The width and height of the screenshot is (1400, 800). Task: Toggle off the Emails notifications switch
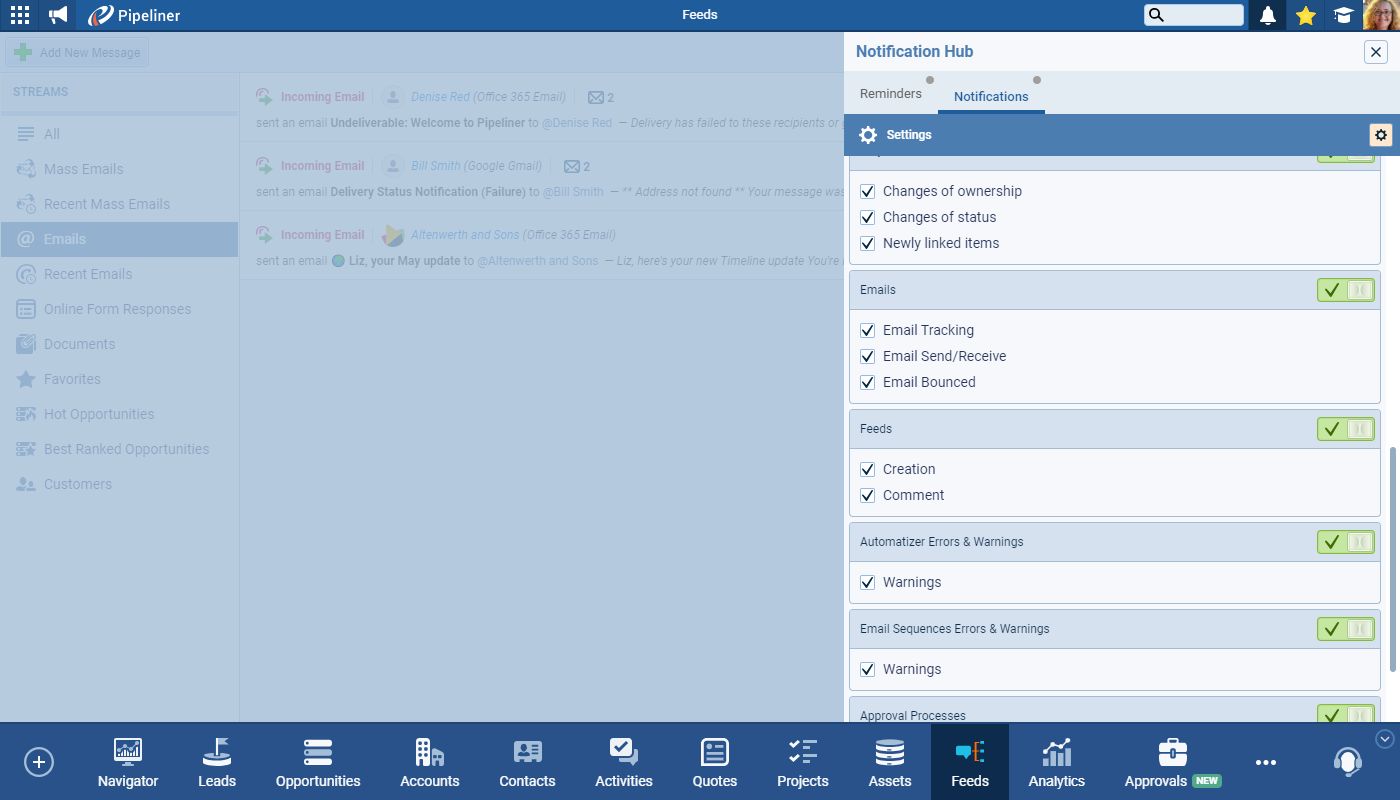(1346, 290)
